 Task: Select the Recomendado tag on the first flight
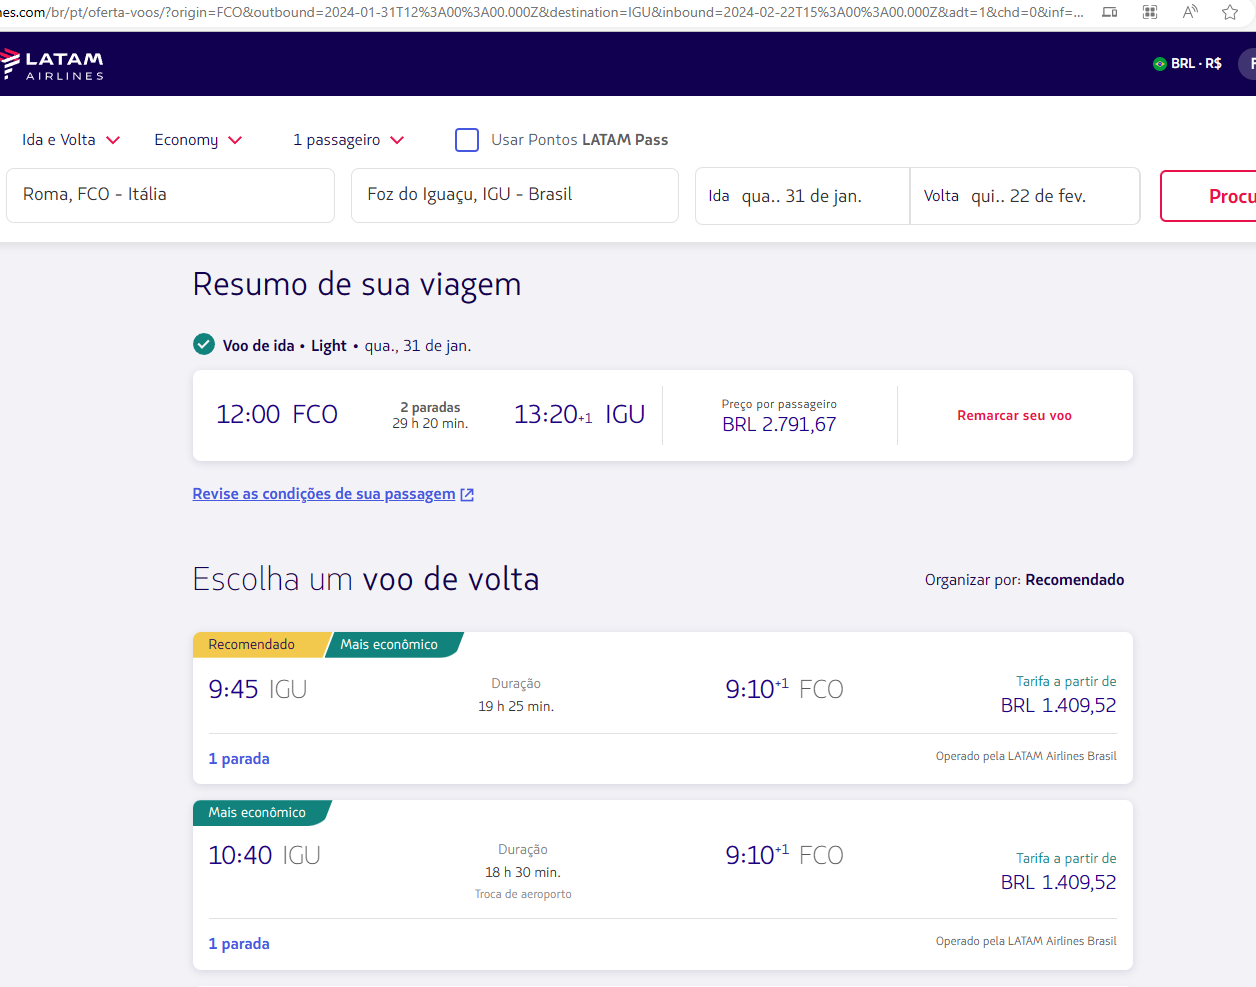tap(252, 644)
